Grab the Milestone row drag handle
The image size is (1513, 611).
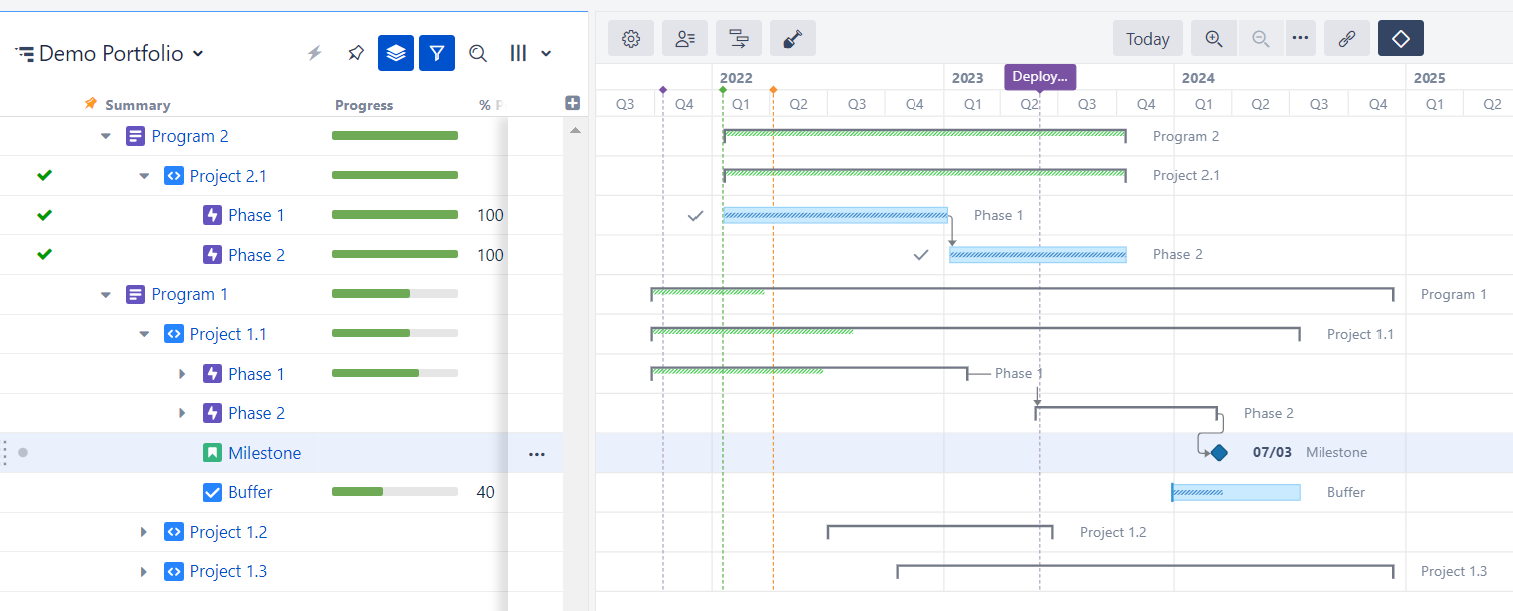point(5,453)
